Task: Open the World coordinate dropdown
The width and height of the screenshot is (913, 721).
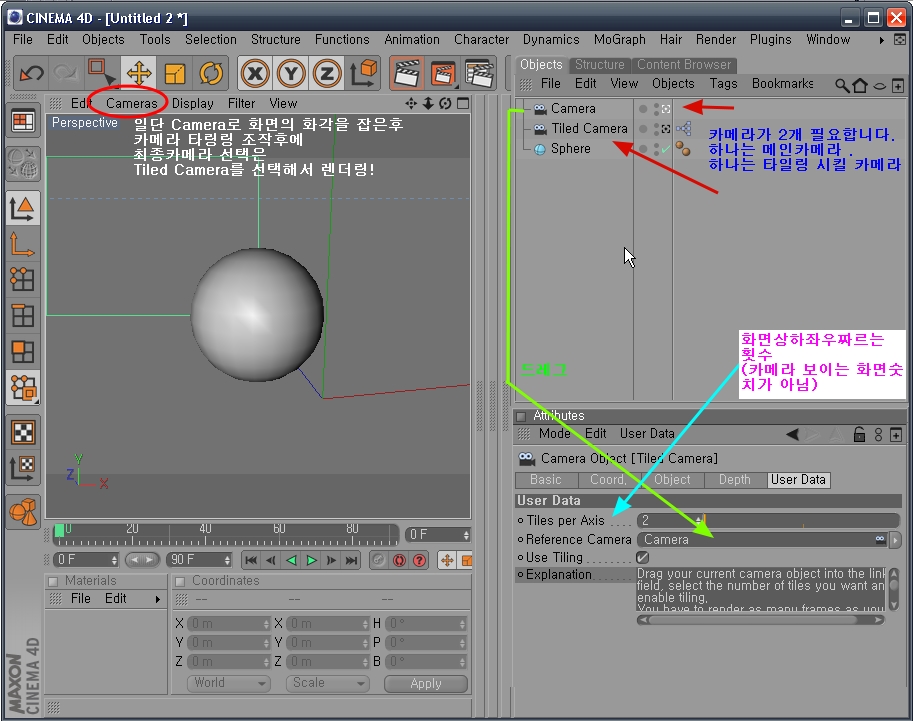Action: [x=228, y=683]
